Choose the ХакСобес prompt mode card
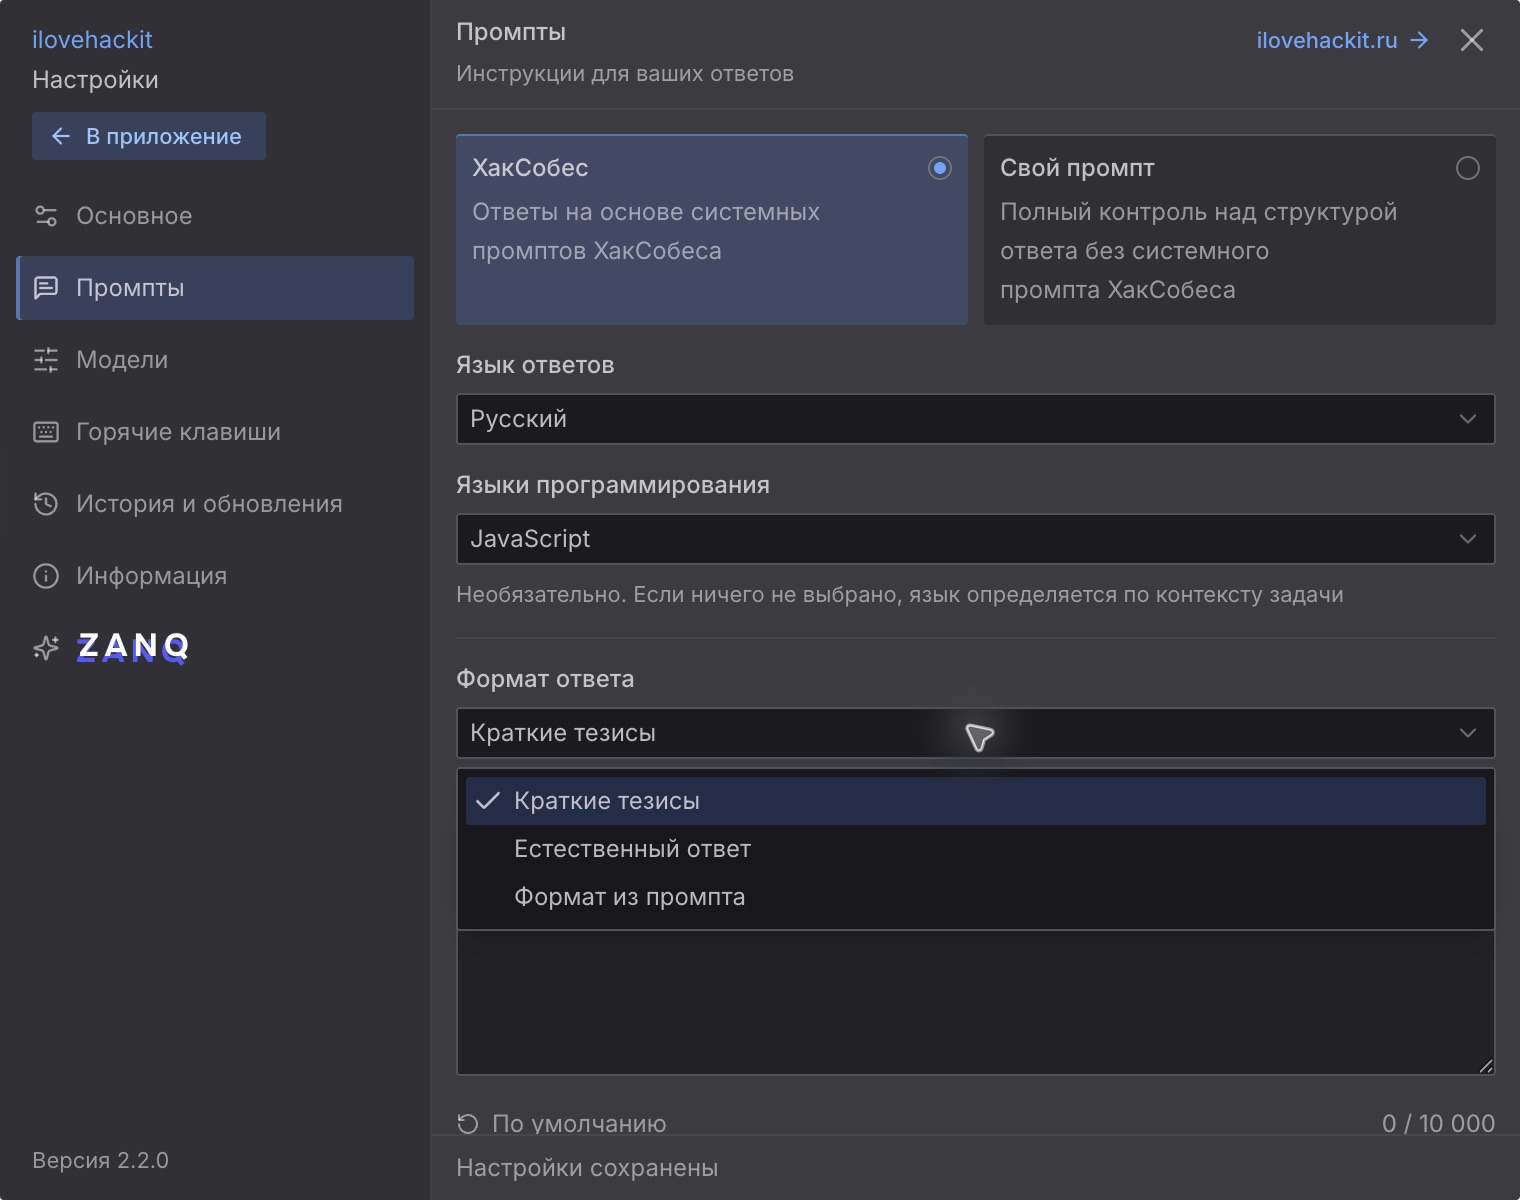The height and width of the screenshot is (1200, 1520). tap(712, 229)
